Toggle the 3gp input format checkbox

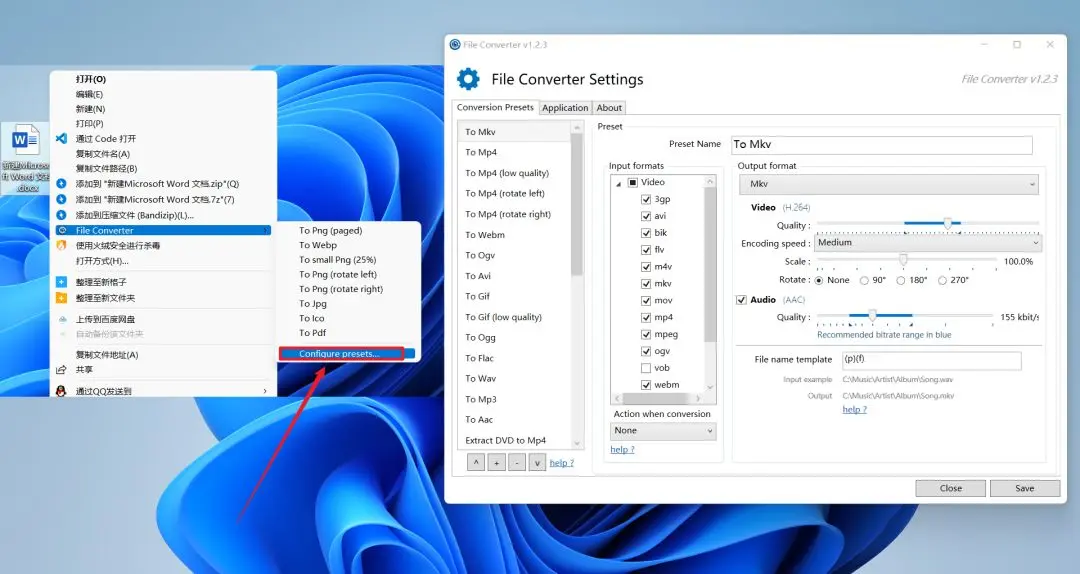(x=646, y=199)
